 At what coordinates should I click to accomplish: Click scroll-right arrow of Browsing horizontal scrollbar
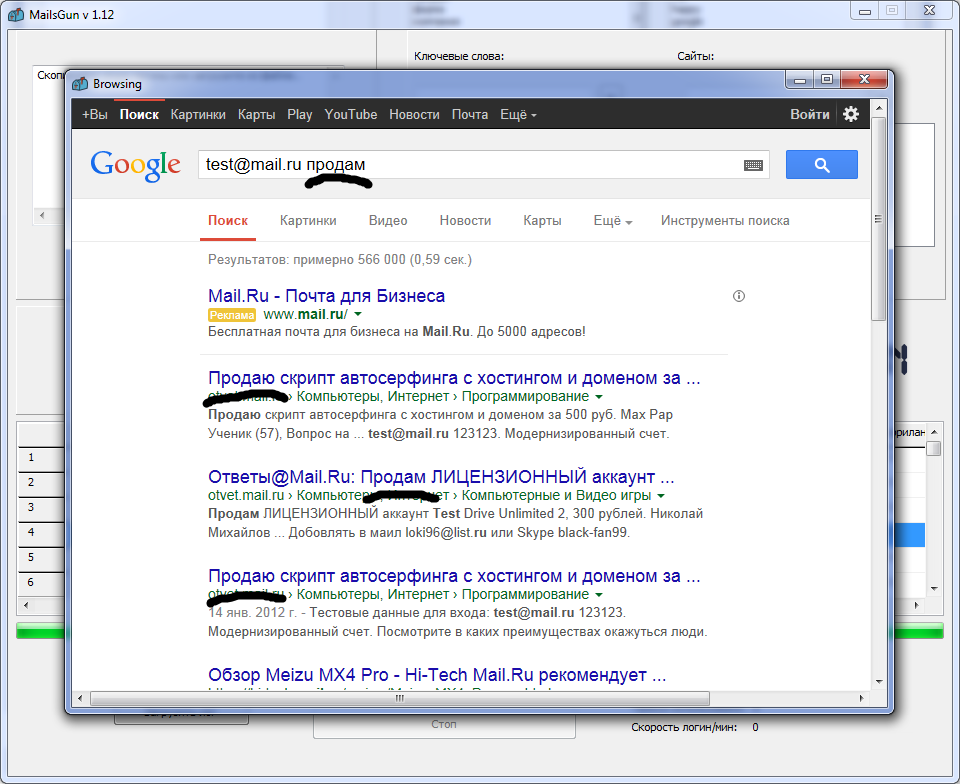861,698
